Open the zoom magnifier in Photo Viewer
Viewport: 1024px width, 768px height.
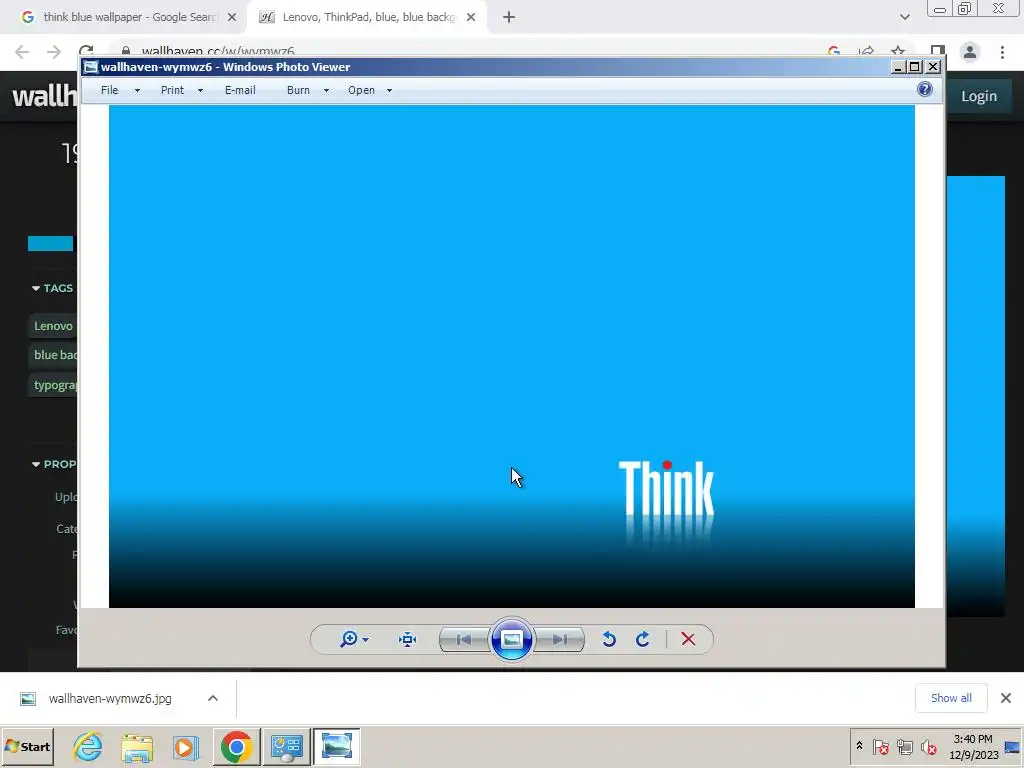tap(349, 639)
